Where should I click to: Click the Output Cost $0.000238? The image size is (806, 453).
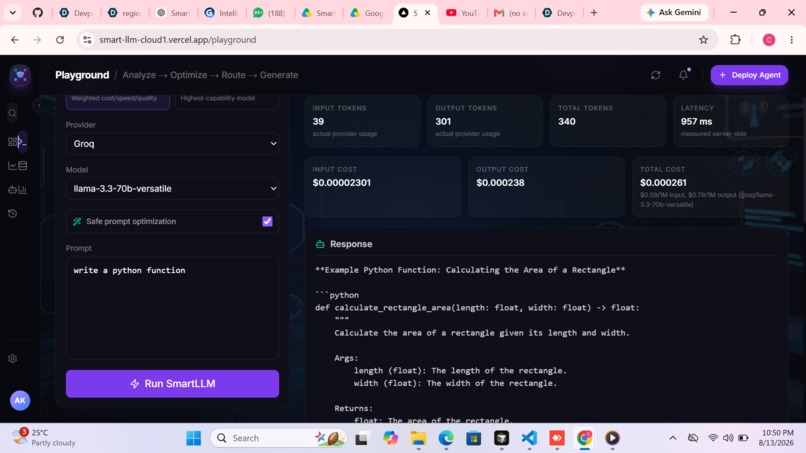pos(500,183)
